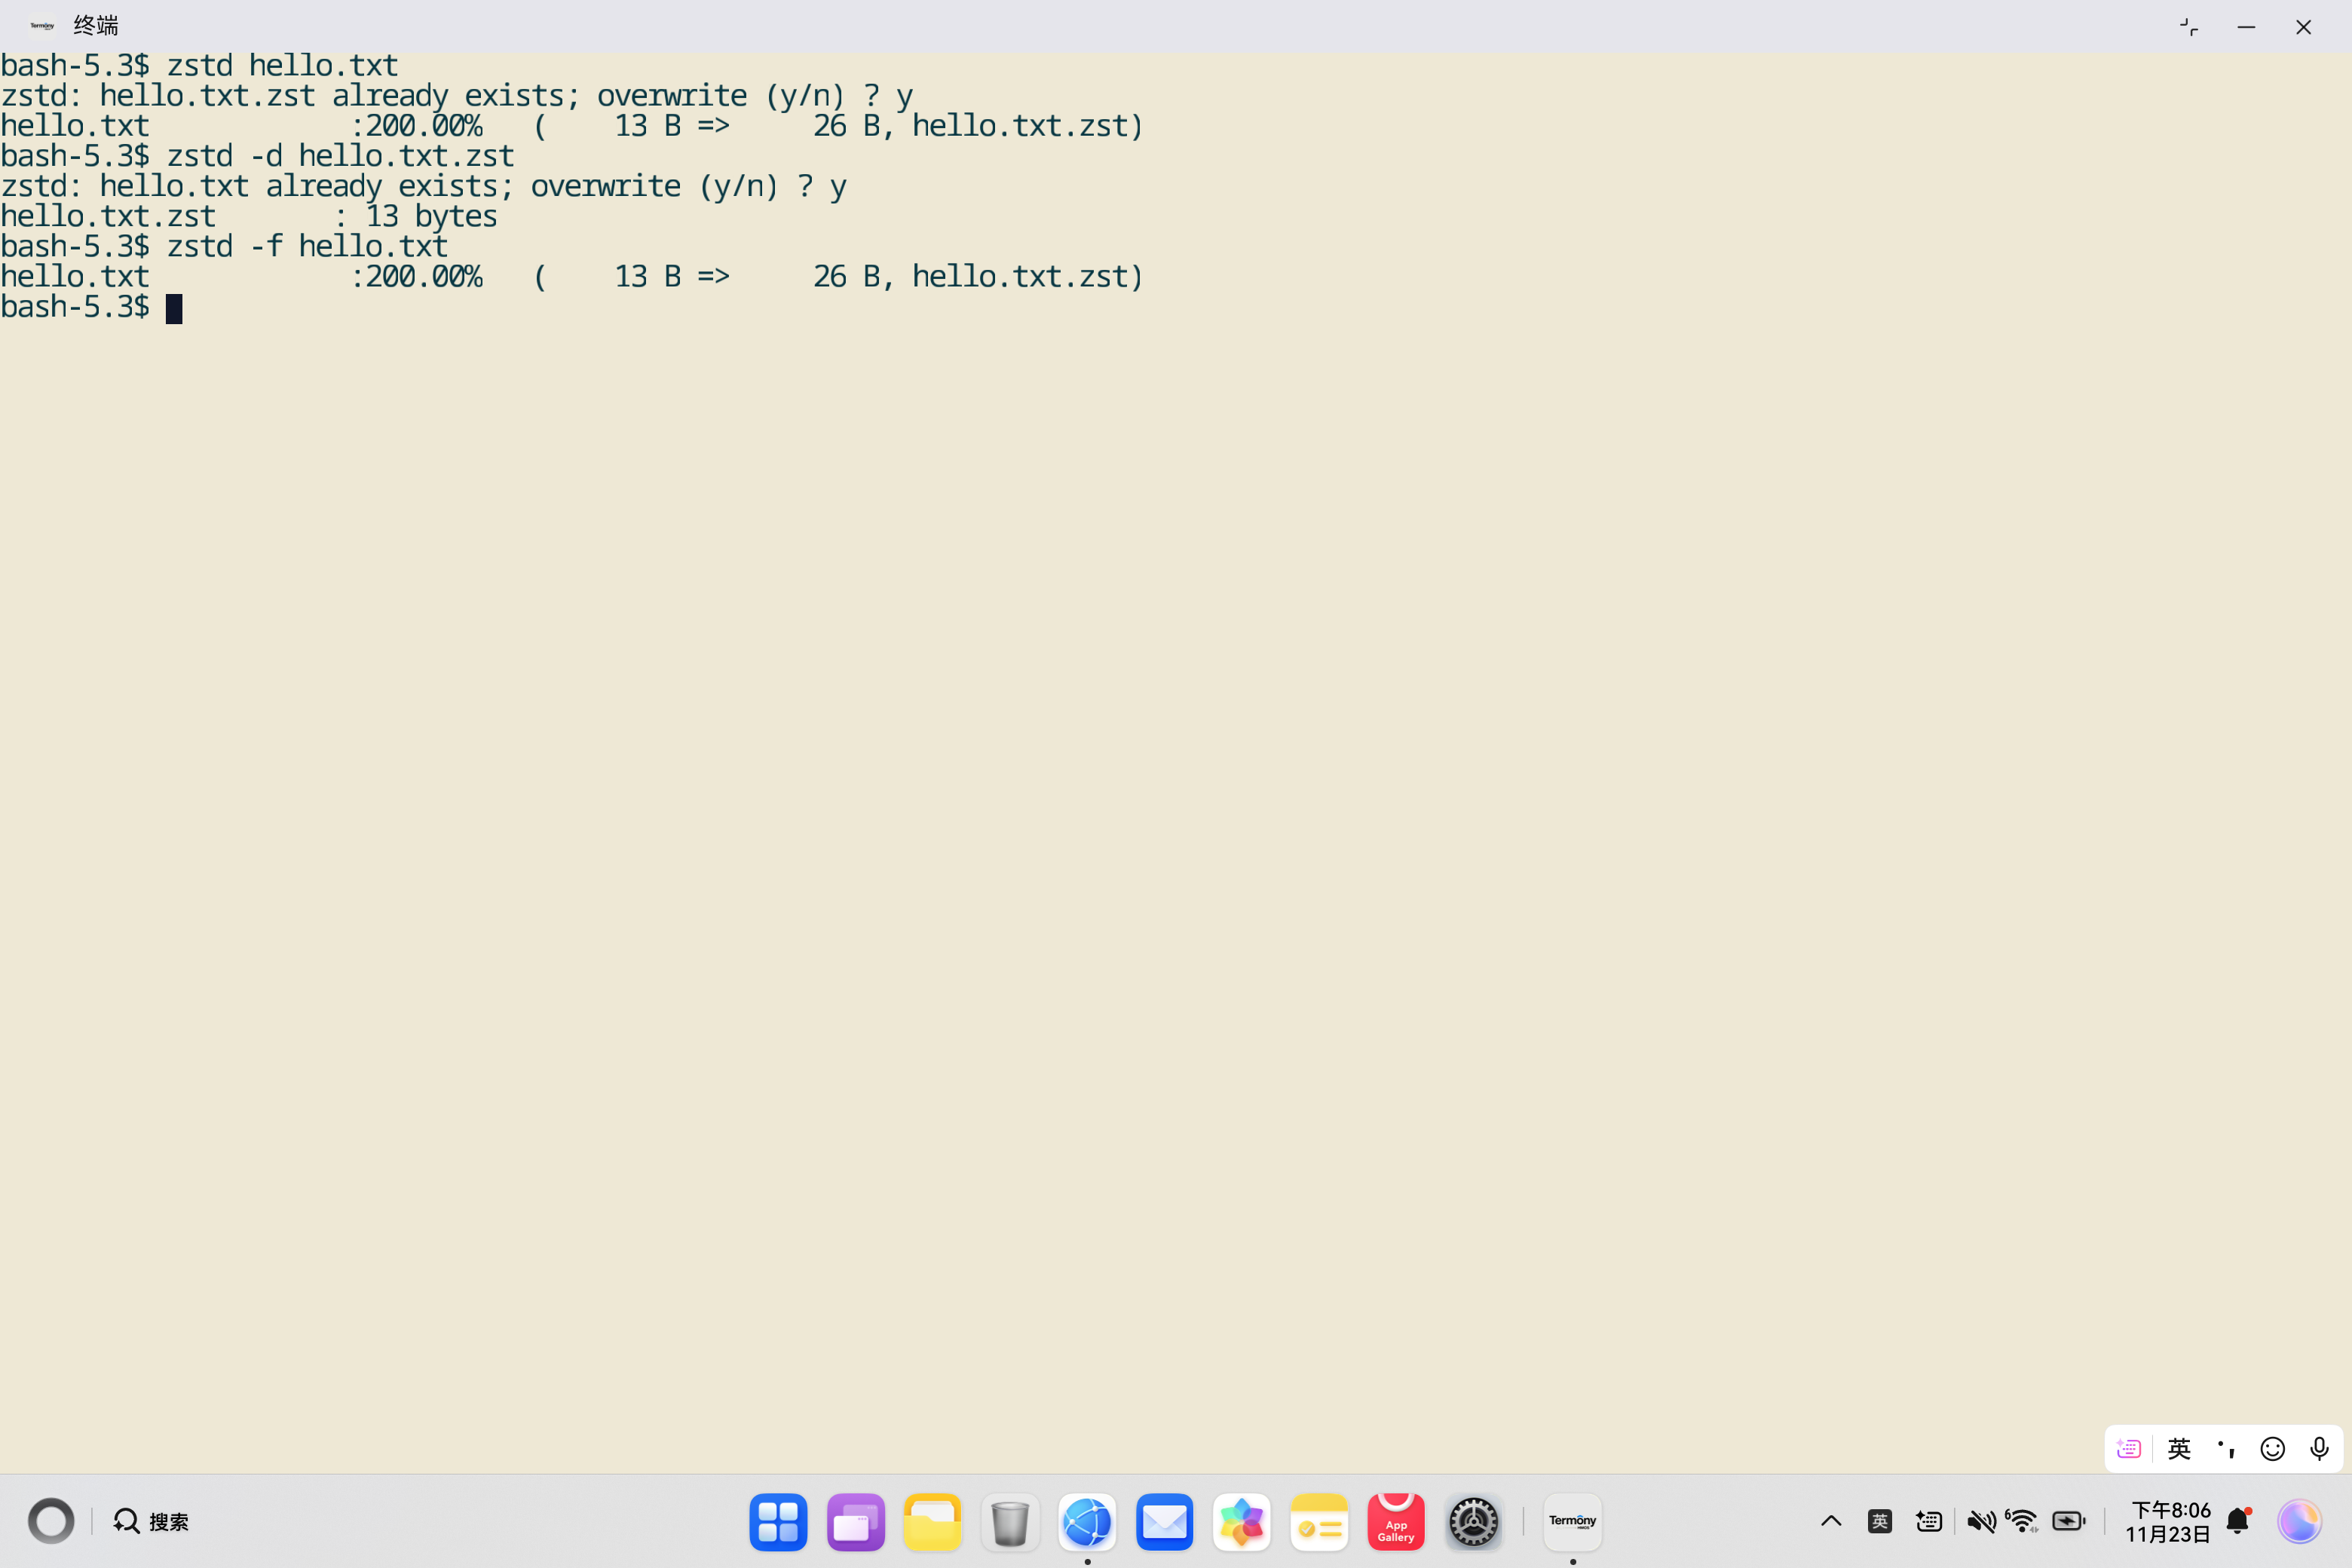This screenshot has height=1568, width=2352.
Task: Open the blue app launcher grid
Action: pyautogui.click(x=778, y=1522)
